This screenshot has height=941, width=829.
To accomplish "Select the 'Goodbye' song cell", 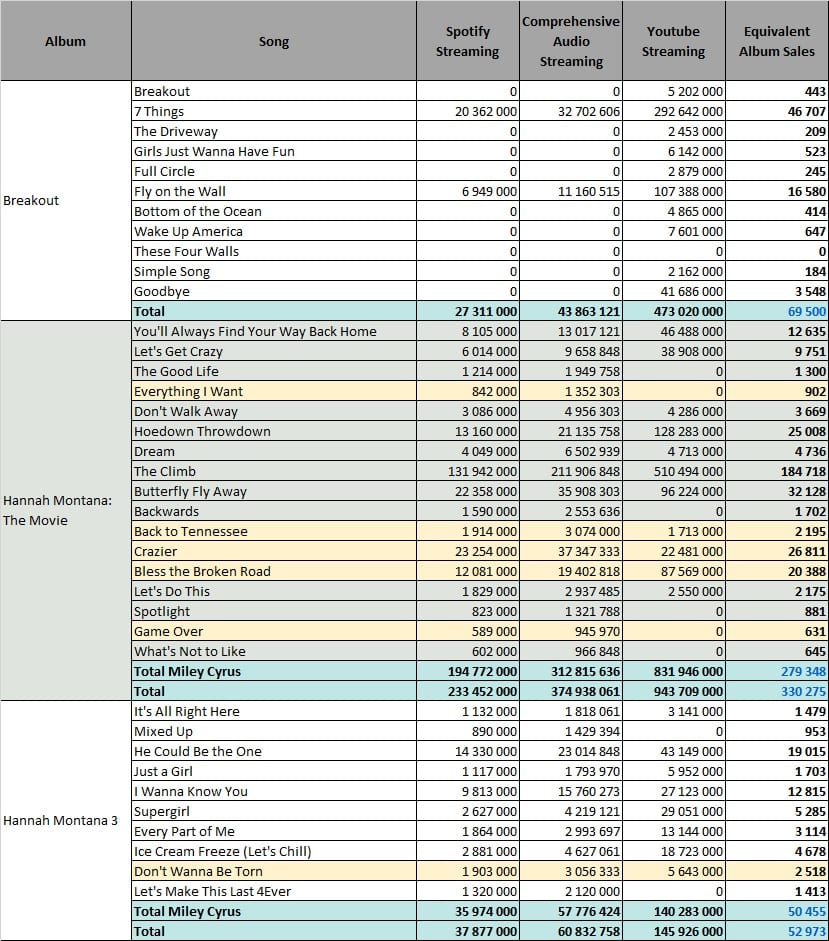I will [274, 291].
